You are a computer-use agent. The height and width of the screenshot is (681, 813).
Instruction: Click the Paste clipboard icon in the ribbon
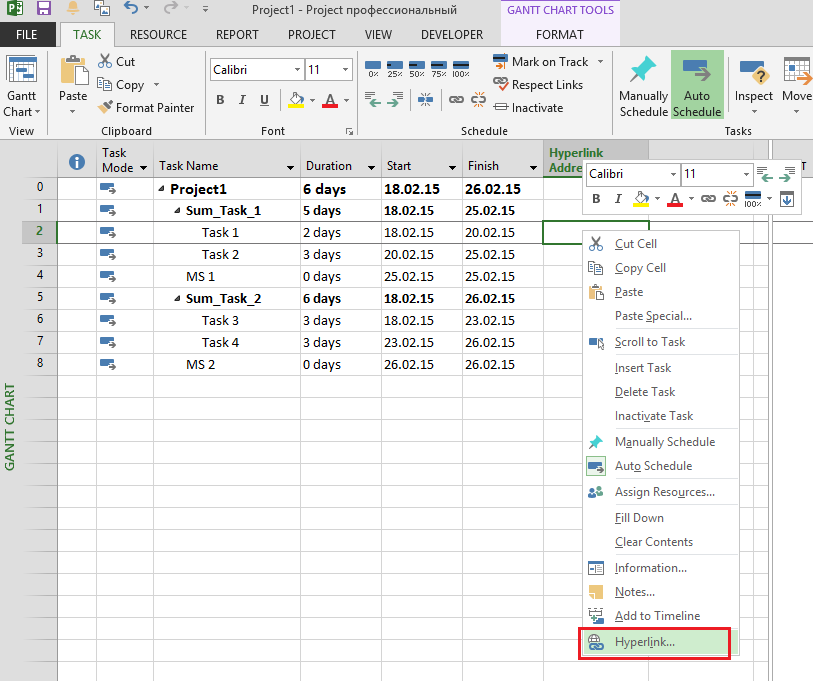click(73, 70)
